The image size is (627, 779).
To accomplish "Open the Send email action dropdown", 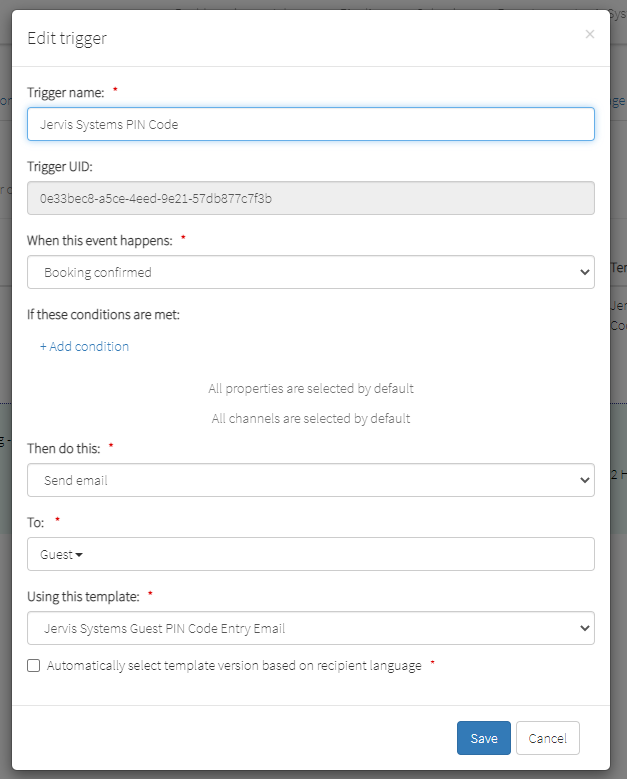I will (x=310, y=480).
